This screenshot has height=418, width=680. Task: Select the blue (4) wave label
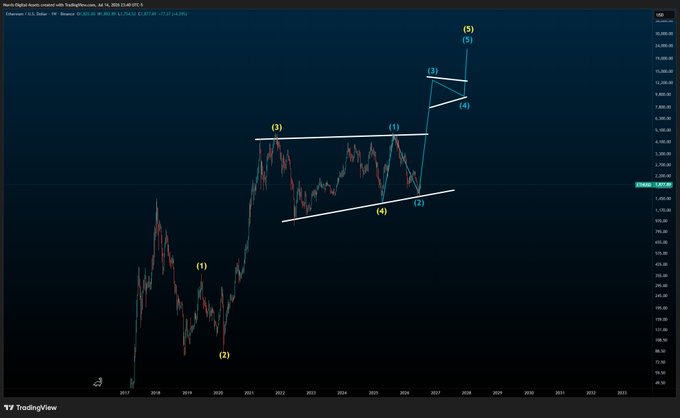464,105
